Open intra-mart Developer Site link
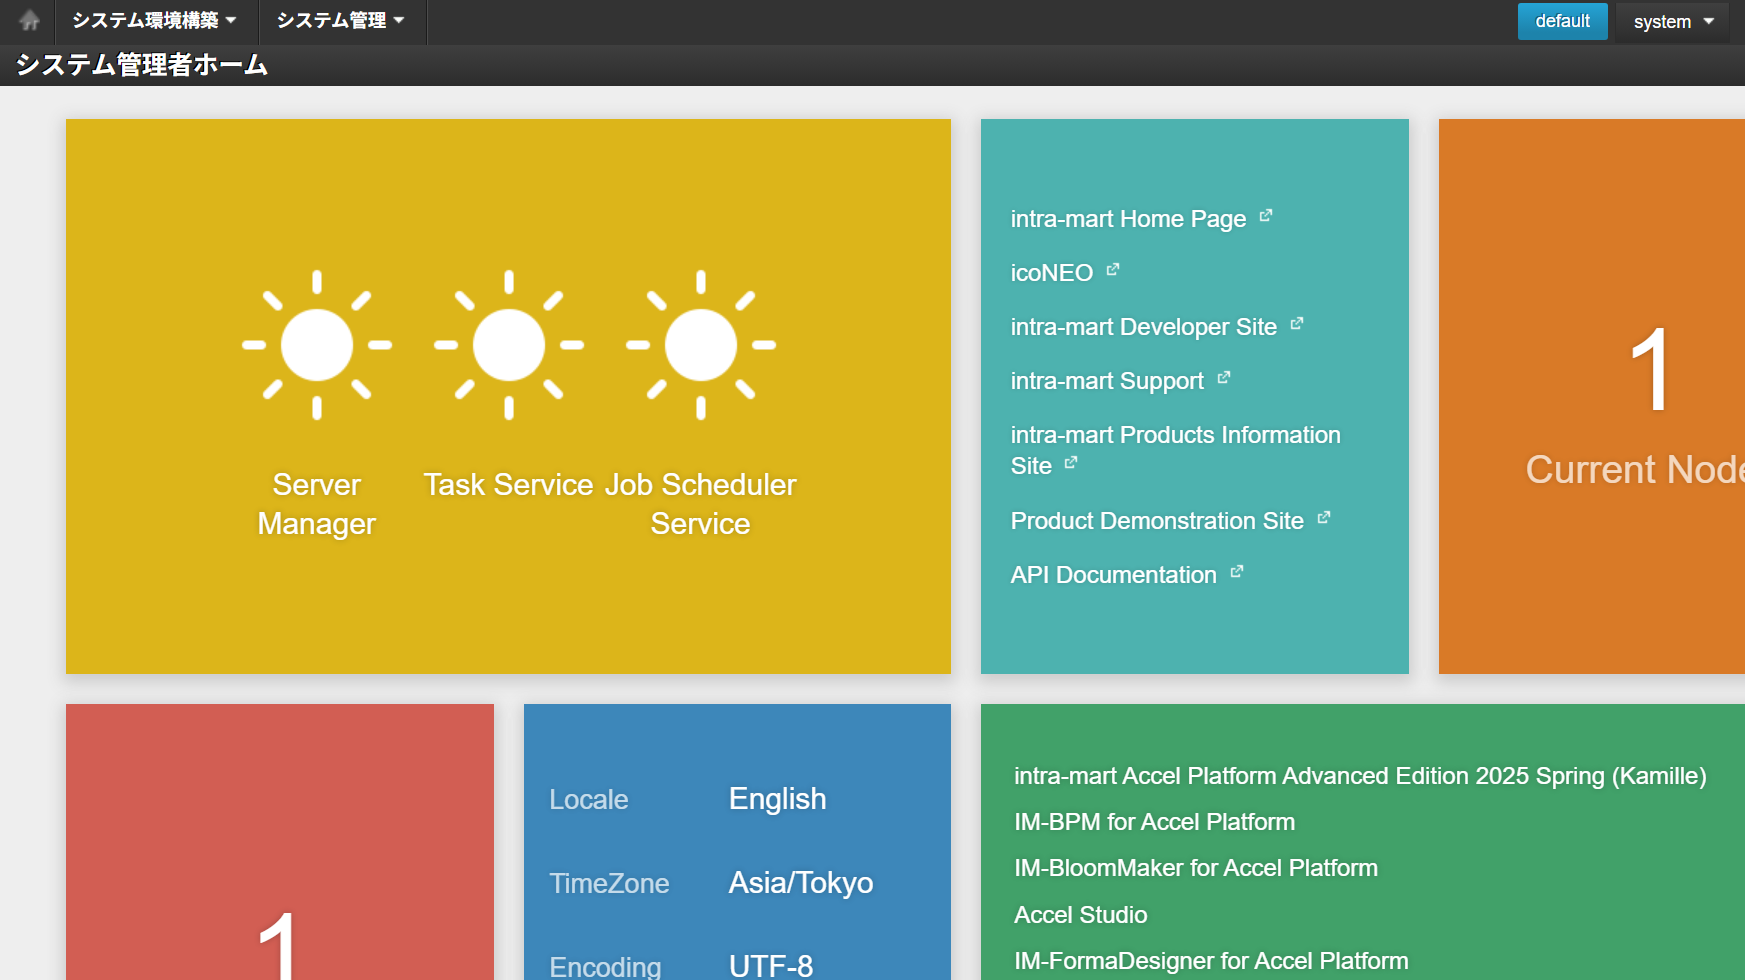This screenshot has width=1745, height=980. (1143, 327)
